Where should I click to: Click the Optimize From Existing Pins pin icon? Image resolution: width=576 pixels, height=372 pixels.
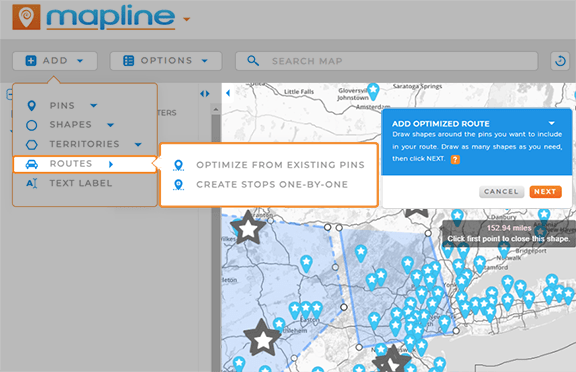(179, 165)
